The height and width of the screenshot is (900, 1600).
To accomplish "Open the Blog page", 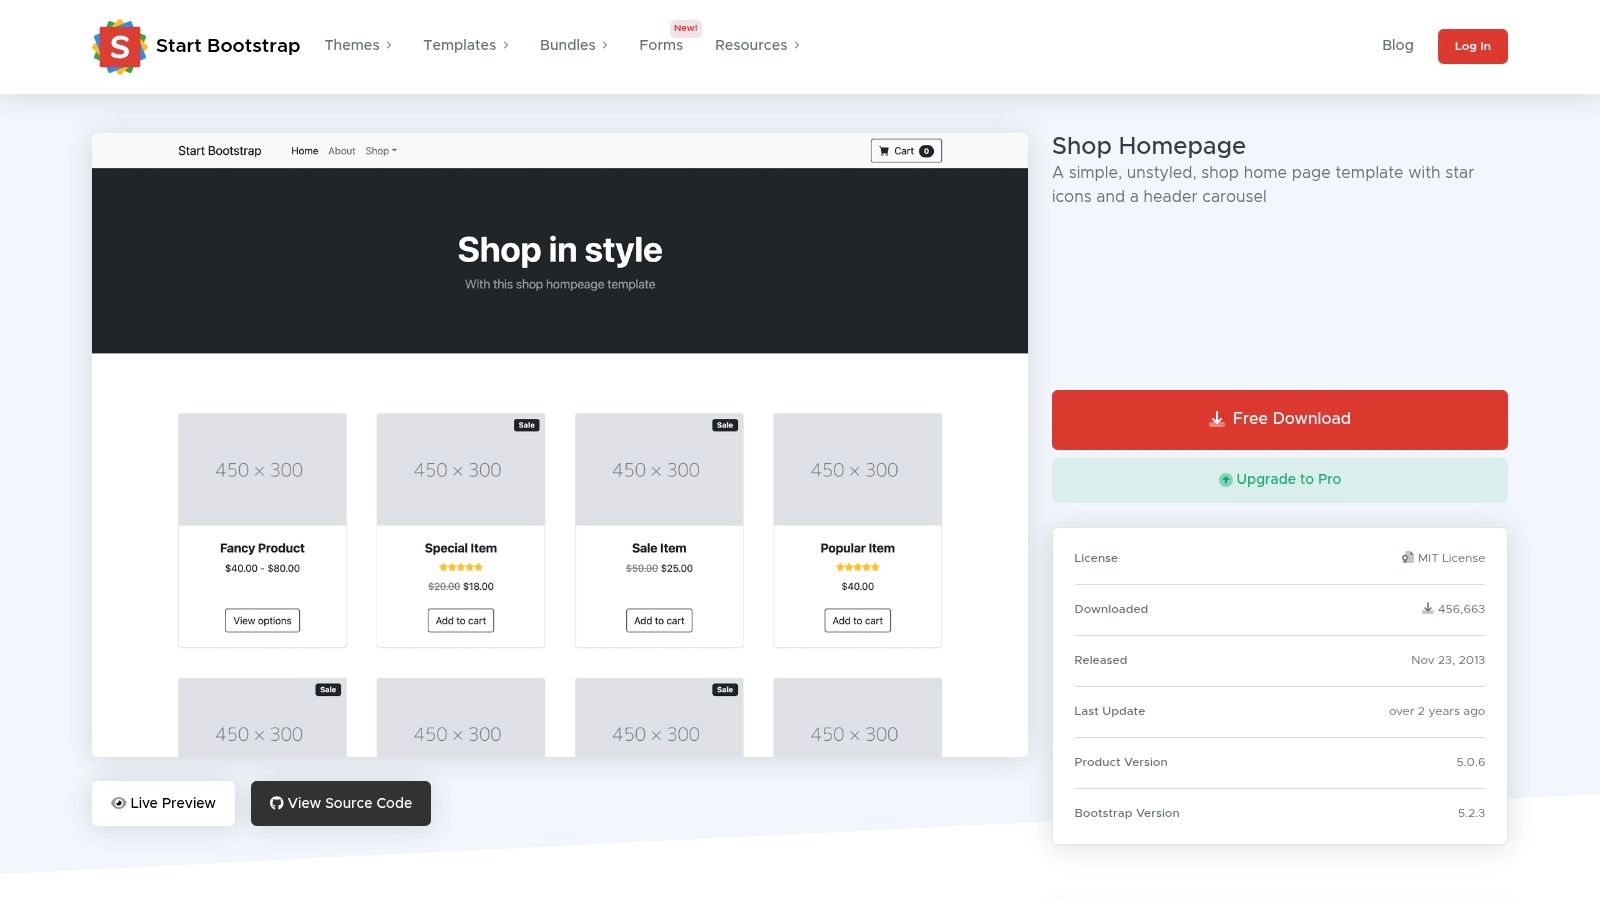I will tap(1397, 45).
